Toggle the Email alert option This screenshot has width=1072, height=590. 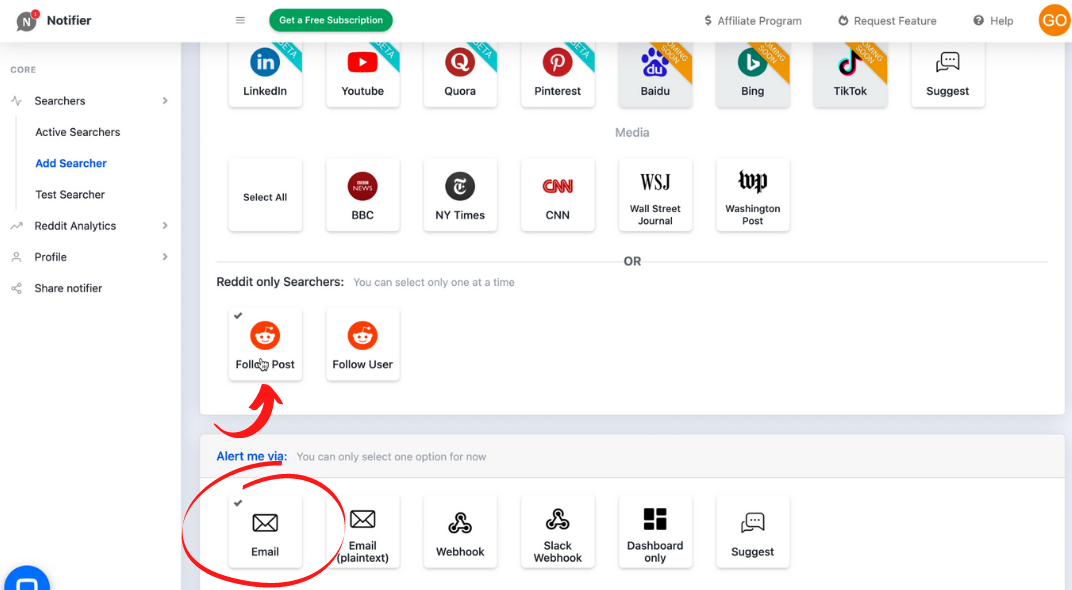[265, 531]
